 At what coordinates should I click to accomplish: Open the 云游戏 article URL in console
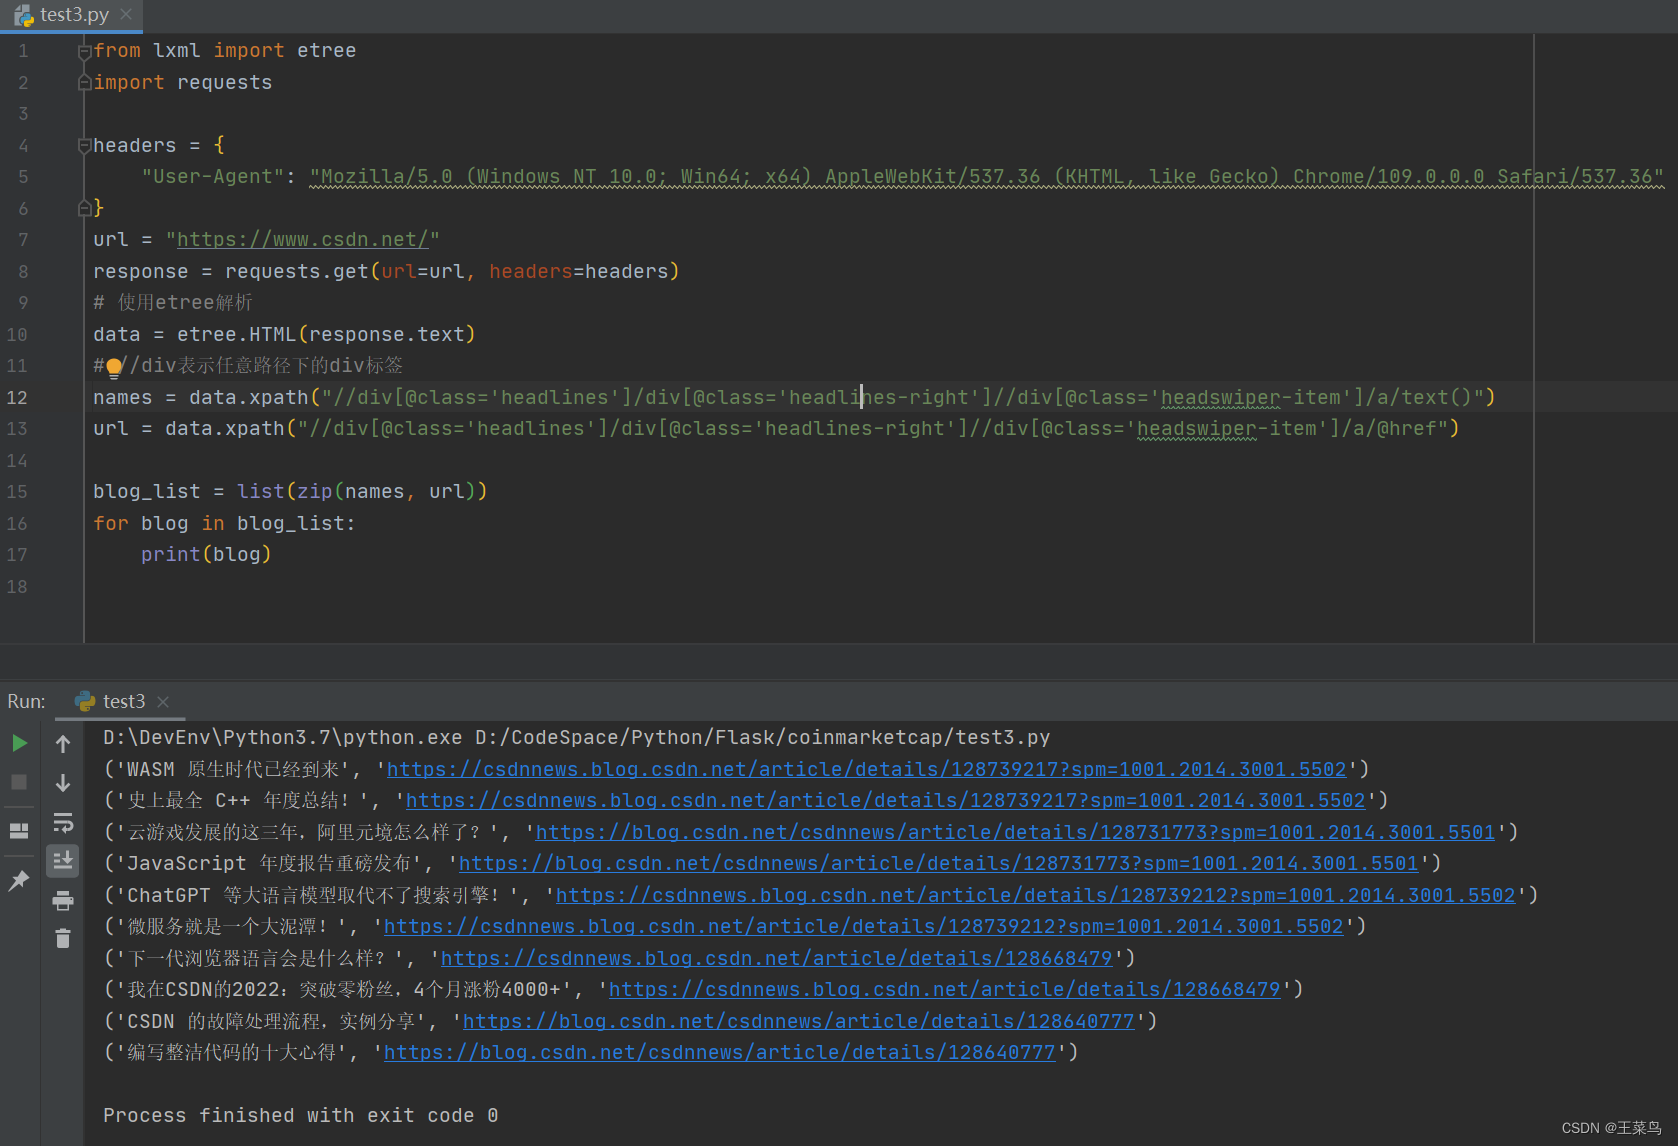click(x=1015, y=832)
